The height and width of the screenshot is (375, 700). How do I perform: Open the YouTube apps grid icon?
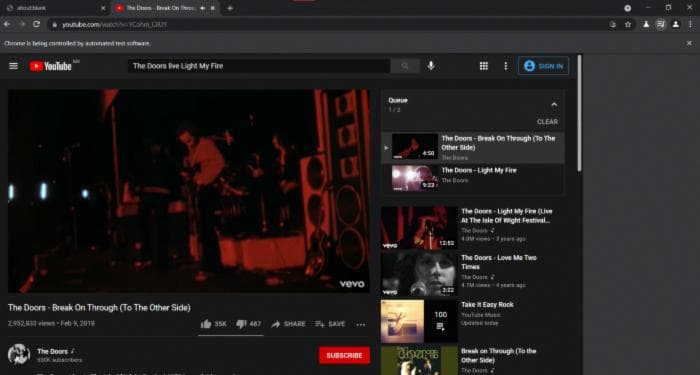click(x=483, y=66)
